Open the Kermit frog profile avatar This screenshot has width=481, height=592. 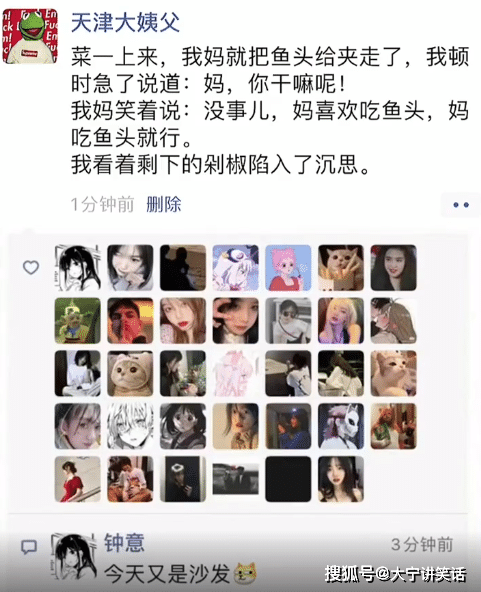[x=30, y=36]
